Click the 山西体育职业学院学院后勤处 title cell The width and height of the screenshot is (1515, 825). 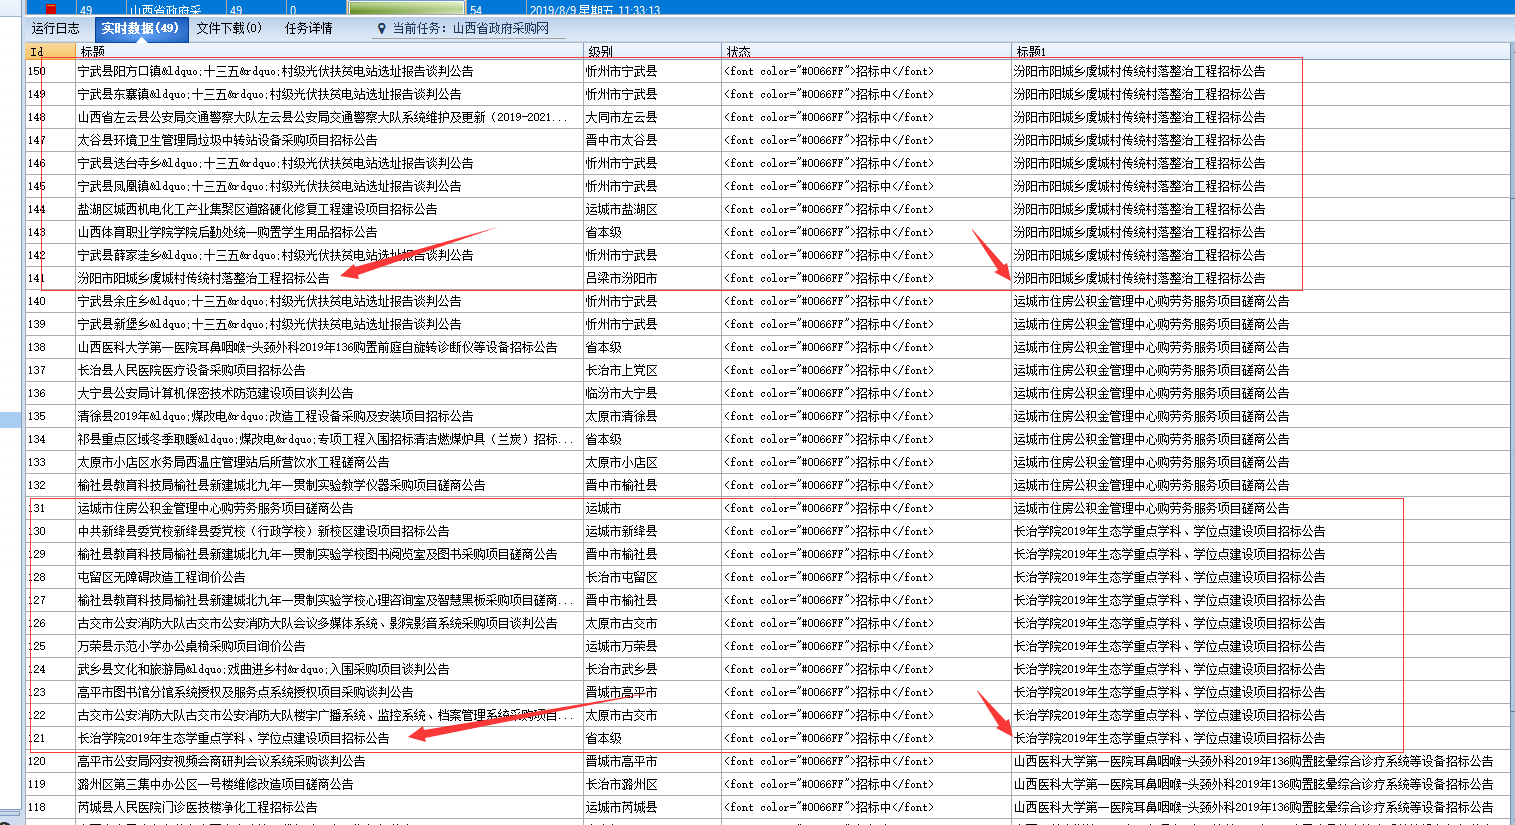330,232
